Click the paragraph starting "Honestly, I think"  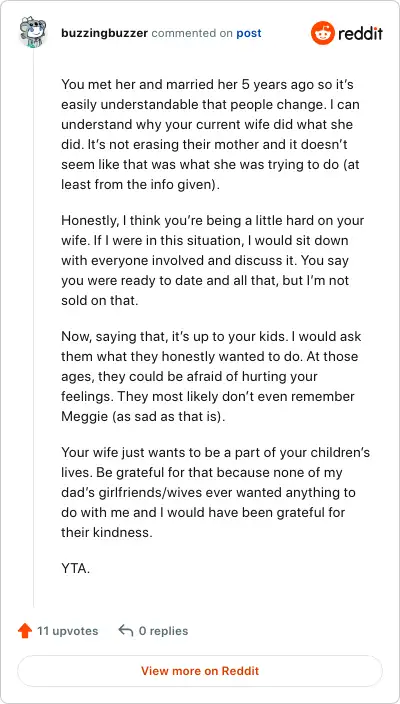212,260
